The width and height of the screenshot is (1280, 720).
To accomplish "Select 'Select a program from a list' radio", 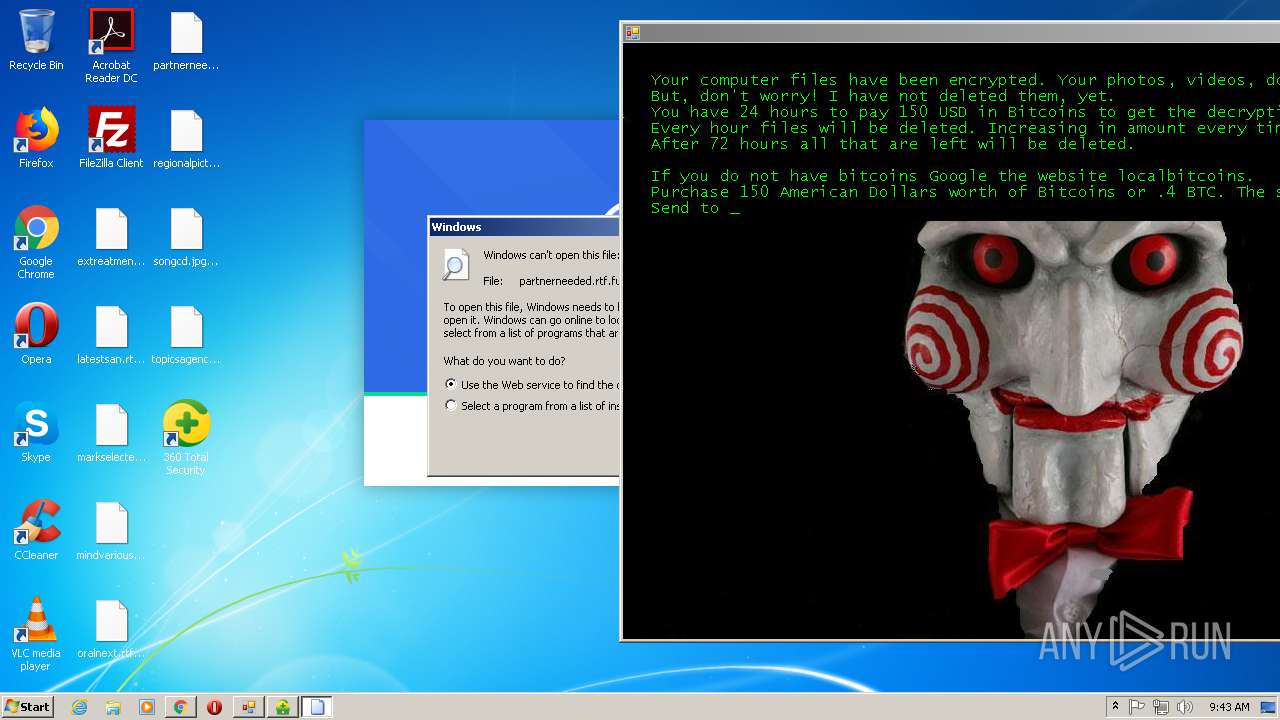I will (x=451, y=405).
